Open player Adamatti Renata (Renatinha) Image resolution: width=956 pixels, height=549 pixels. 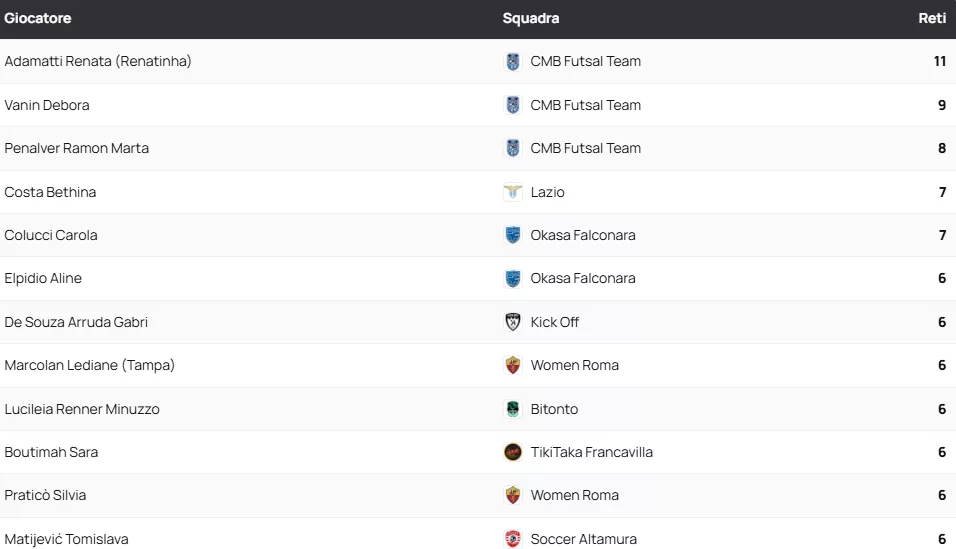[98, 61]
